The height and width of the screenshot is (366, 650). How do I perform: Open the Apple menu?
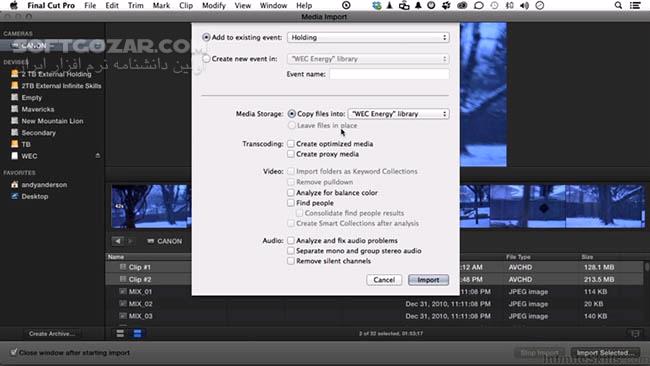pos(14,5)
